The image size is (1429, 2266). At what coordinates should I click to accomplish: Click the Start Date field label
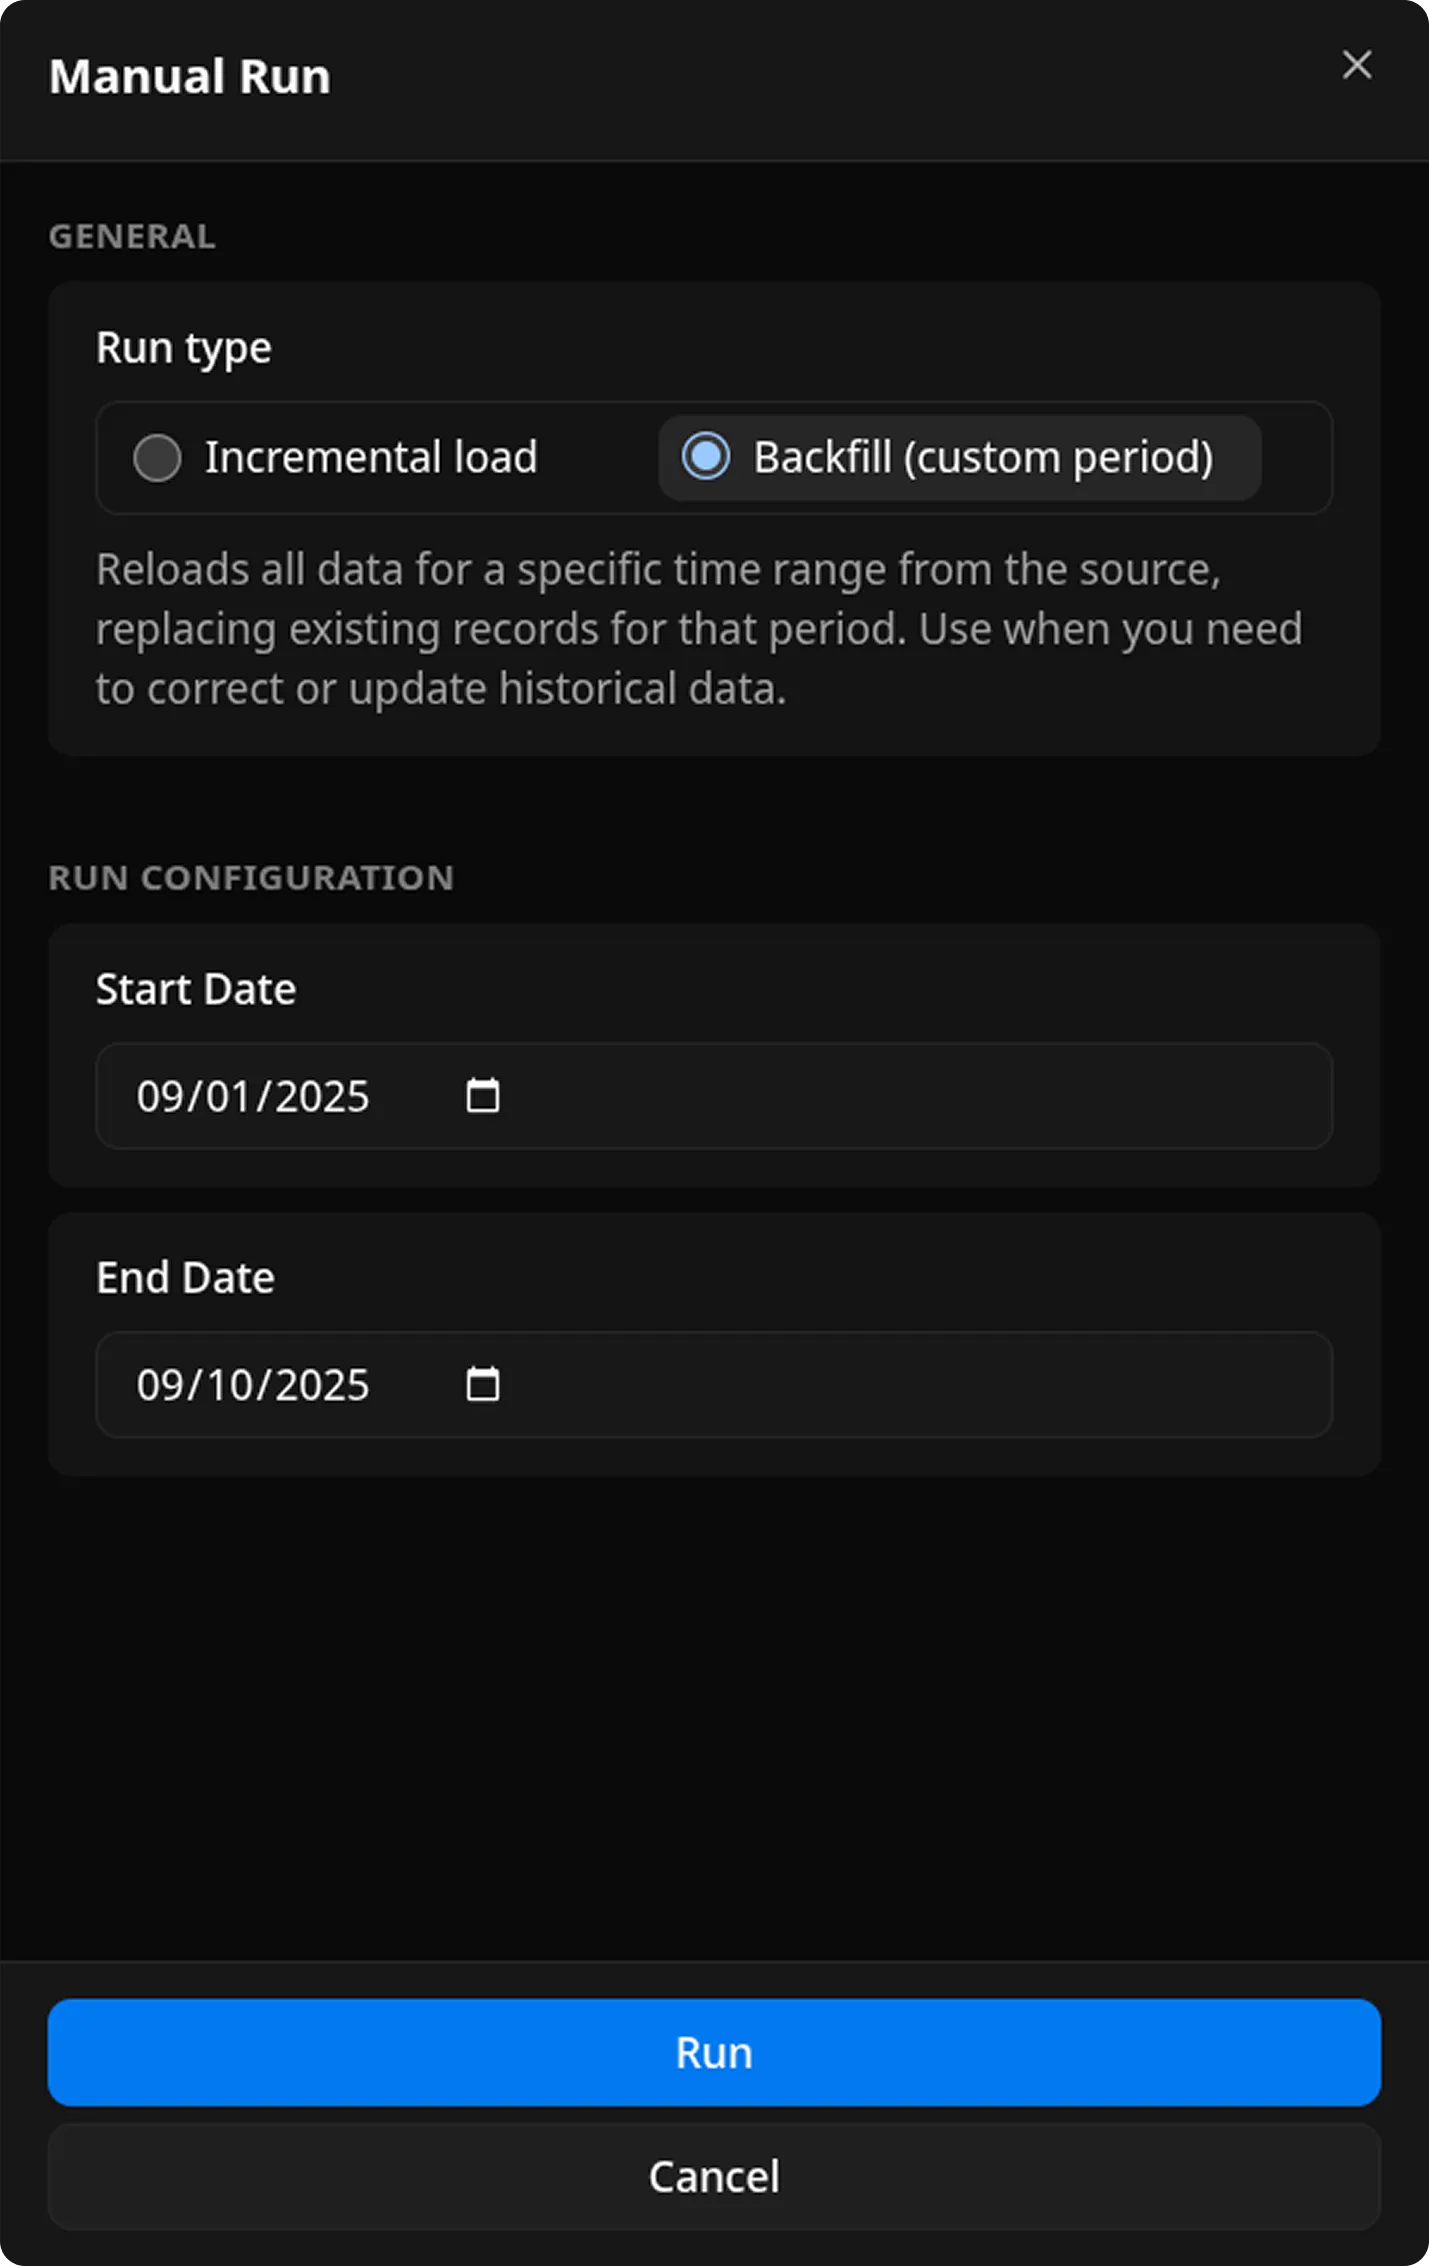pyautogui.click(x=196, y=990)
